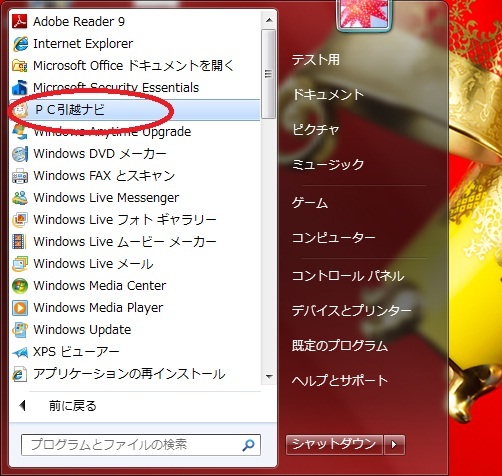Select Microsoft Office ドキュメントを開く entry
This screenshot has width=502, height=476.
tap(133, 66)
